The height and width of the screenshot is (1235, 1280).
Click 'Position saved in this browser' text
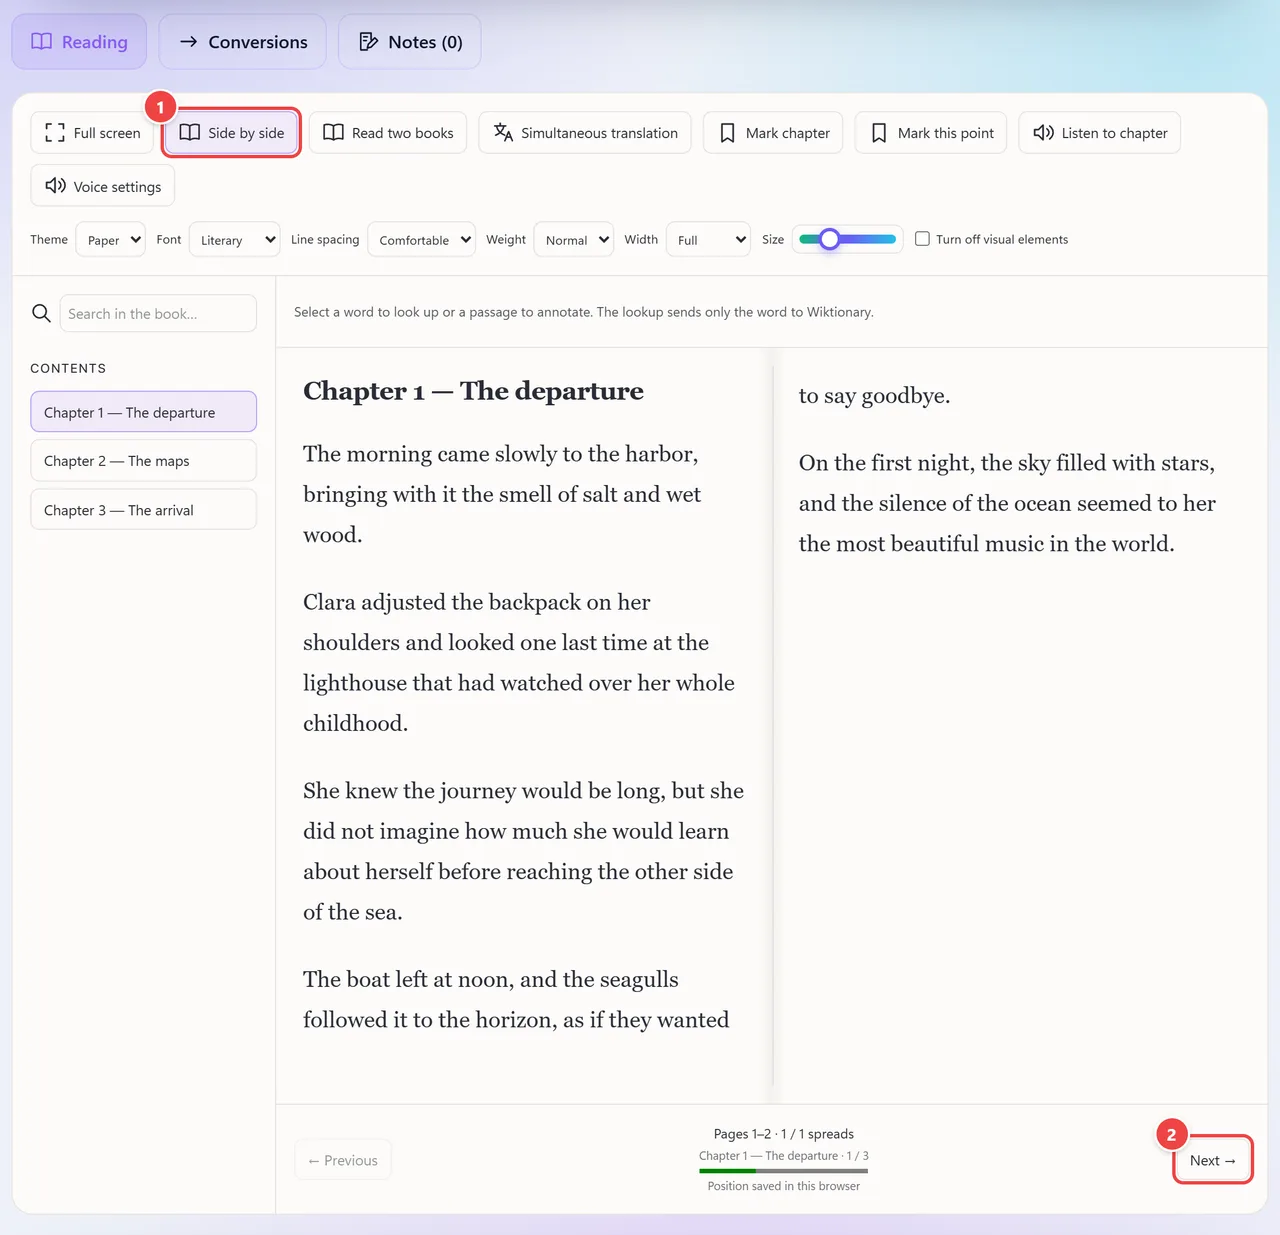(784, 1186)
